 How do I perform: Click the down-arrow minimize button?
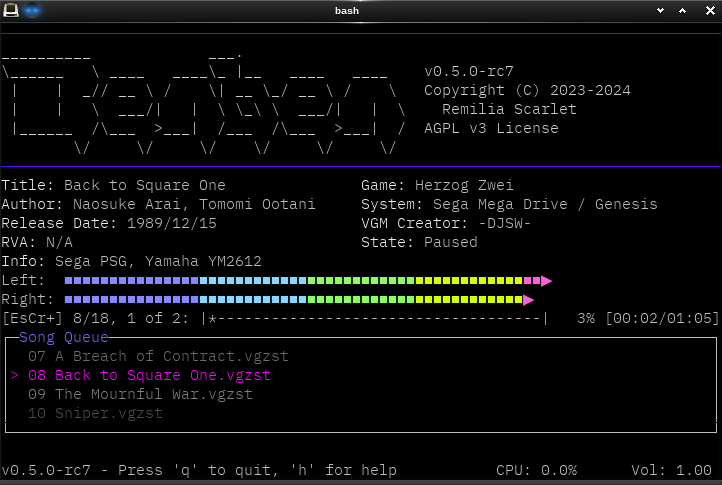click(660, 11)
